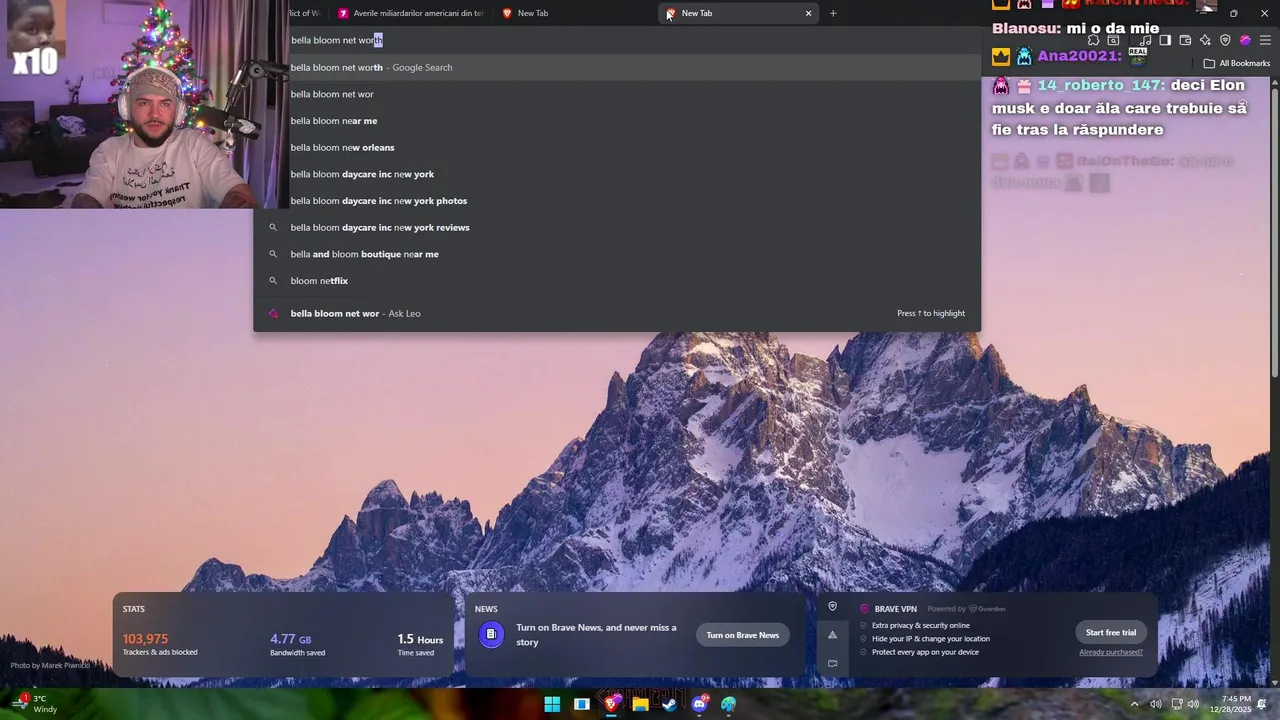The image size is (1280, 720).
Task: Pick 'bella bloom daycare inc new york' suggestion
Action: (617, 174)
